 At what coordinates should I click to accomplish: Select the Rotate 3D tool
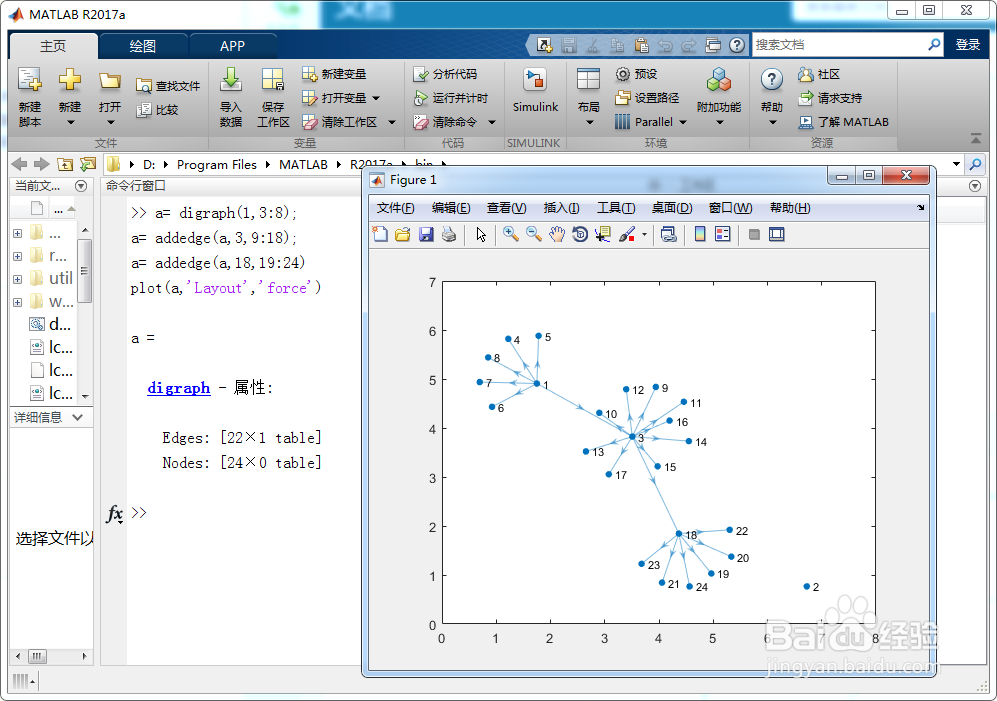pos(579,234)
